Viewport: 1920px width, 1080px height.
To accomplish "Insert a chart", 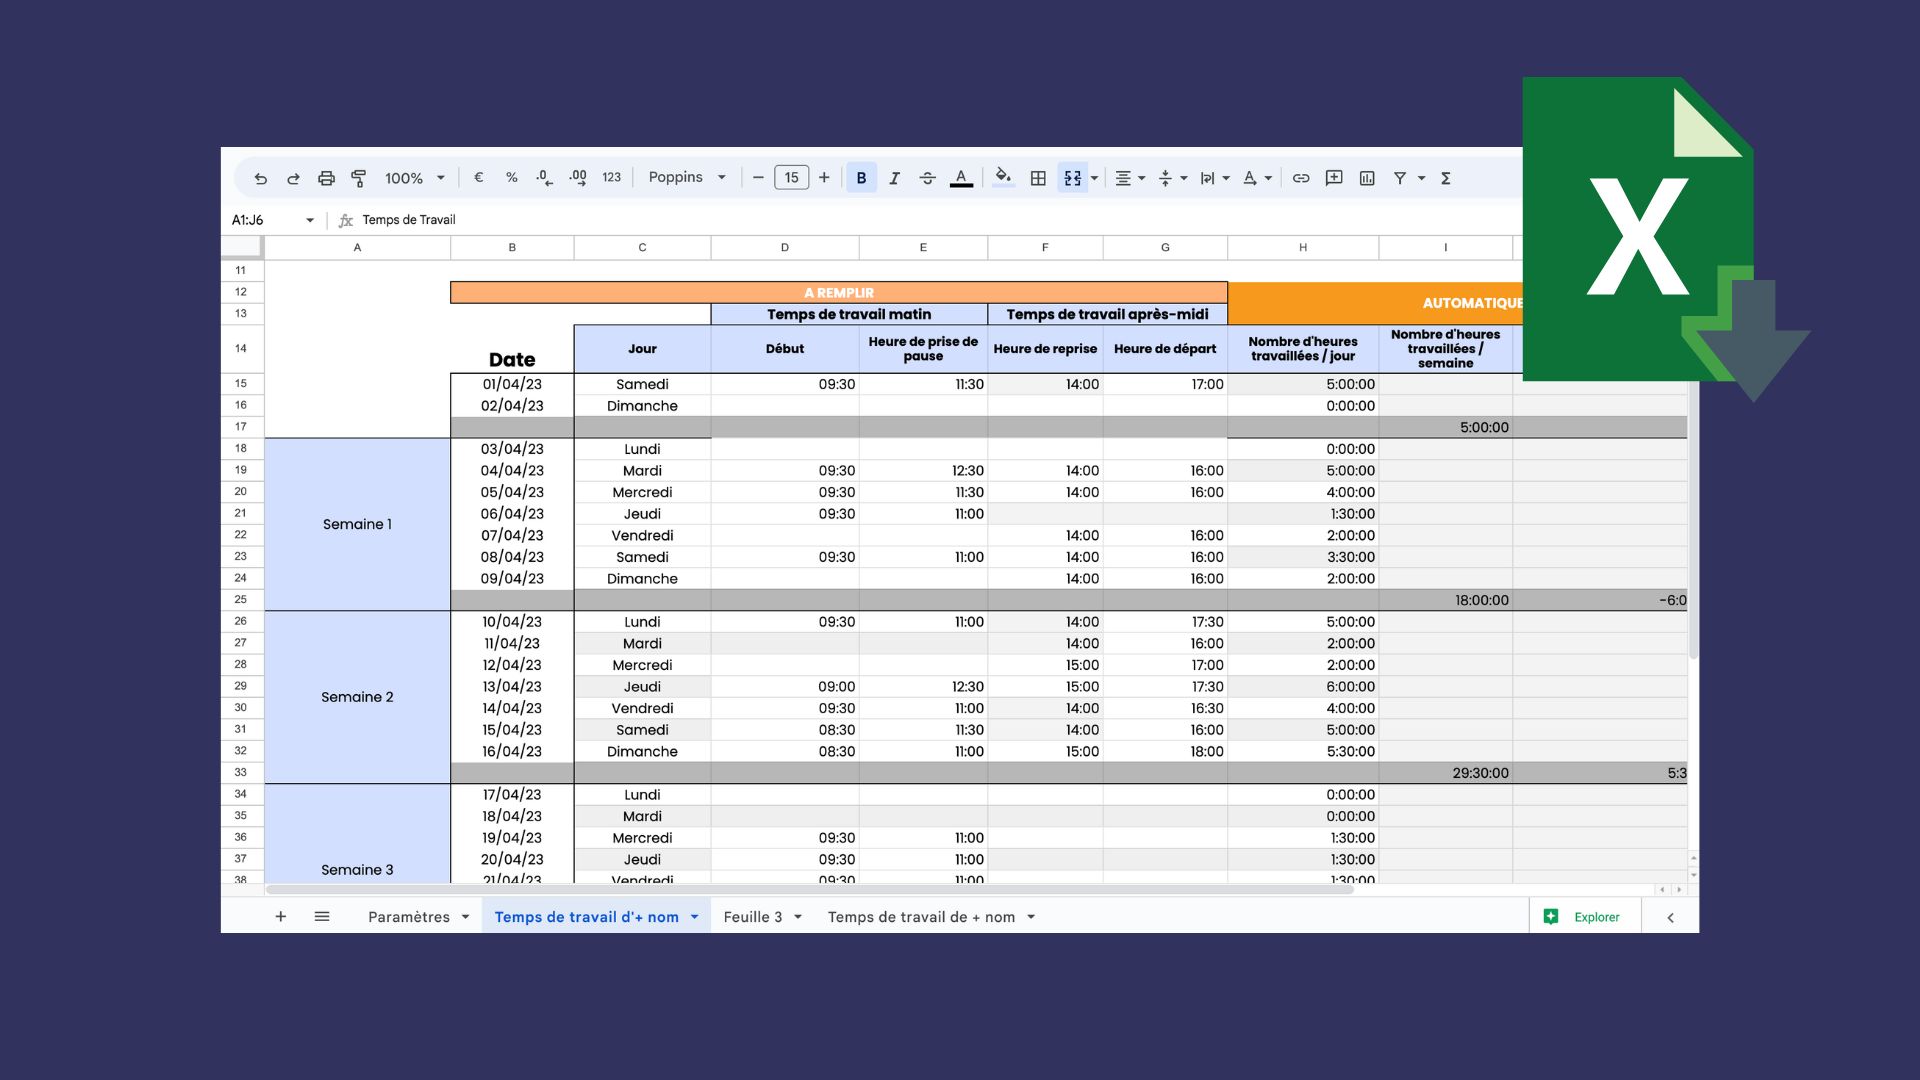I will click(1365, 177).
